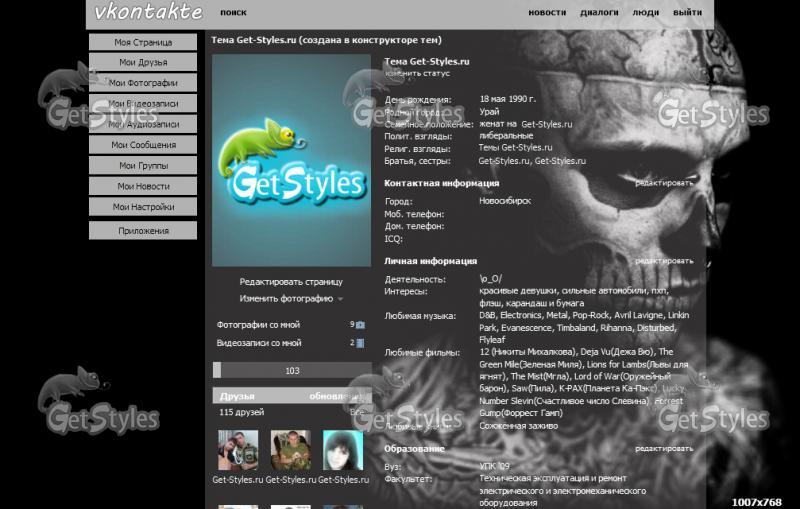This screenshot has width=800, height=509.
Task: Click the Друзья section header
Action: click(292, 396)
